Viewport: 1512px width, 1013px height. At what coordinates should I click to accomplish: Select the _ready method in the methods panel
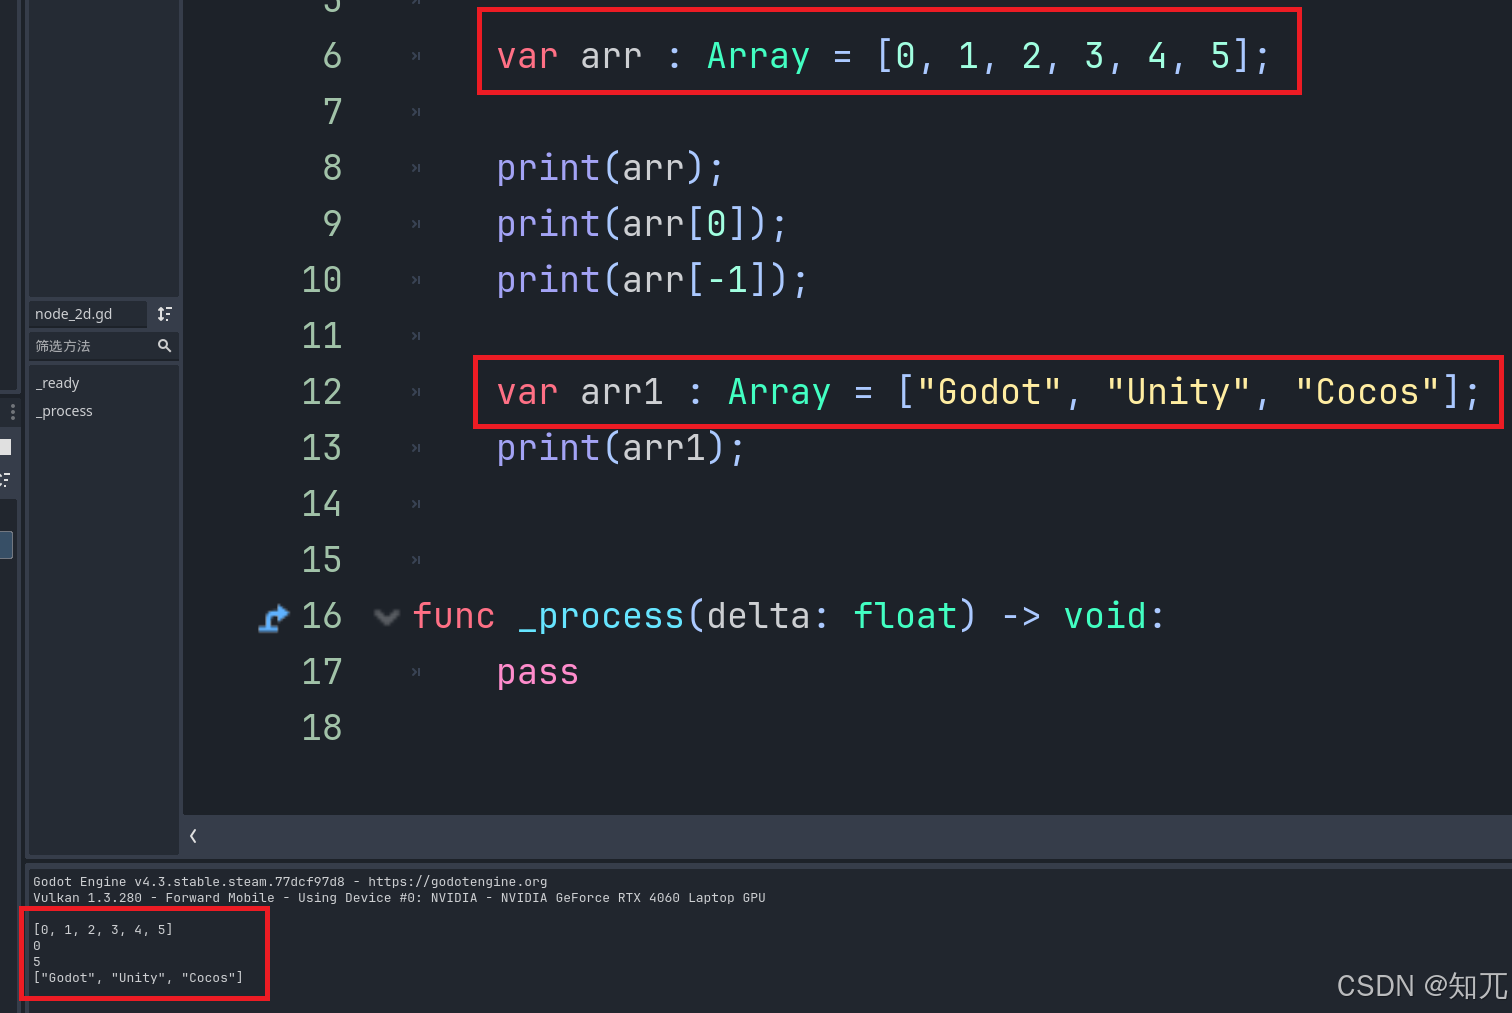tap(57, 382)
